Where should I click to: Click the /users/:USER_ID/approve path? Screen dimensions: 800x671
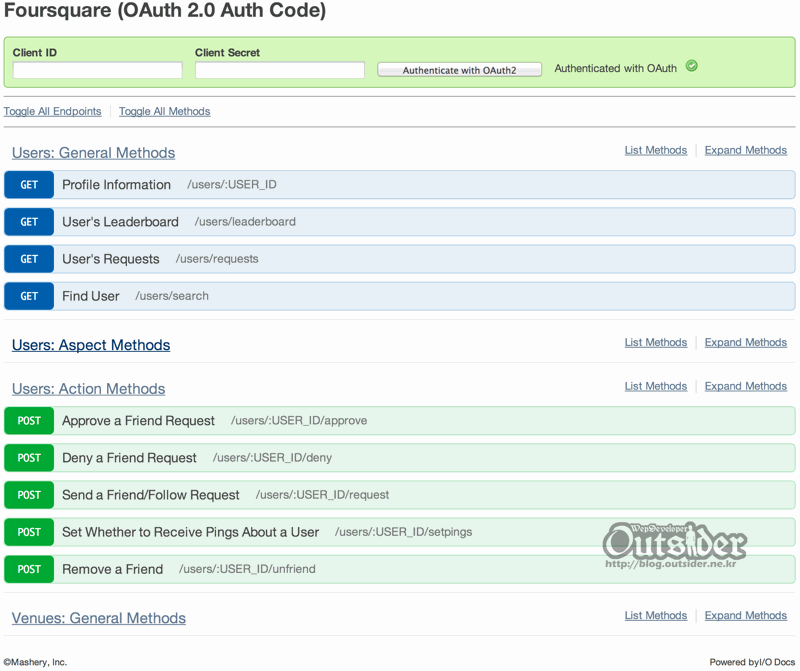[x=298, y=420]
